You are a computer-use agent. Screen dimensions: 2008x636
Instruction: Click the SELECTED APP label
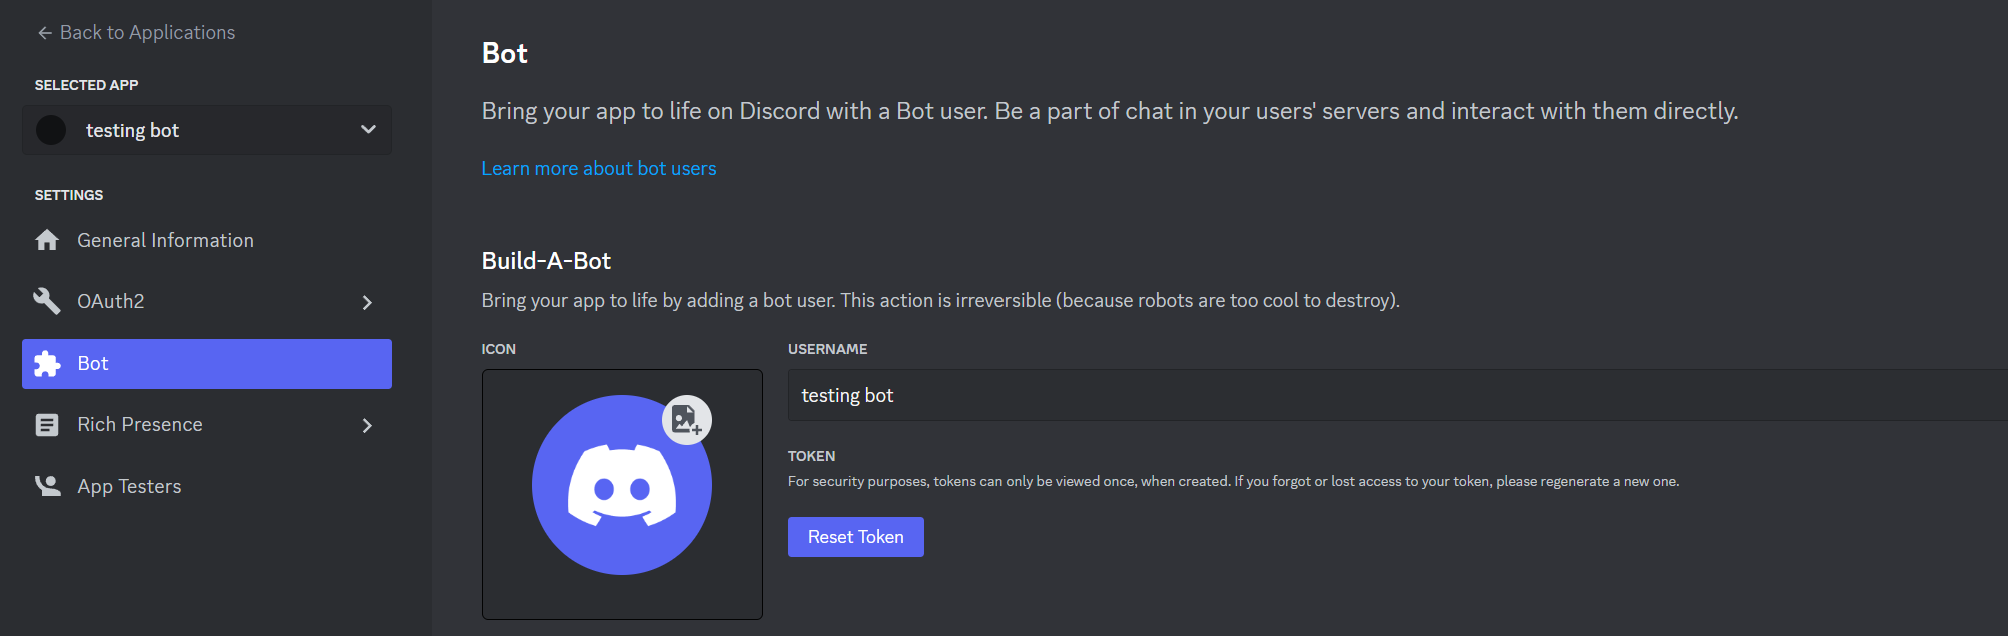click(x=87, y=85)
